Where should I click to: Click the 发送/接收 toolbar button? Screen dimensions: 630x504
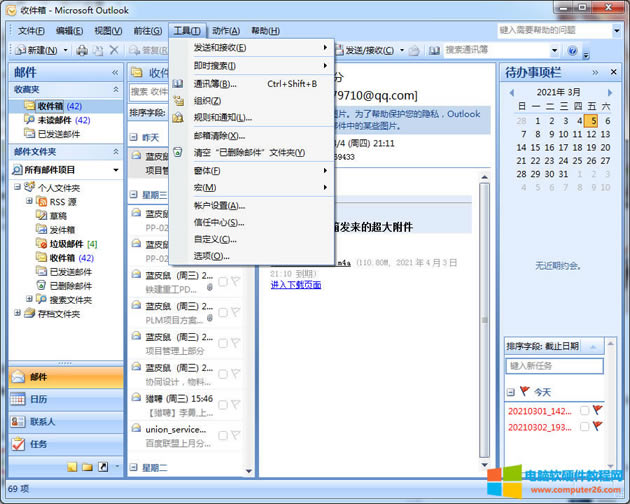pyautogui.click(x=368, y=50)
